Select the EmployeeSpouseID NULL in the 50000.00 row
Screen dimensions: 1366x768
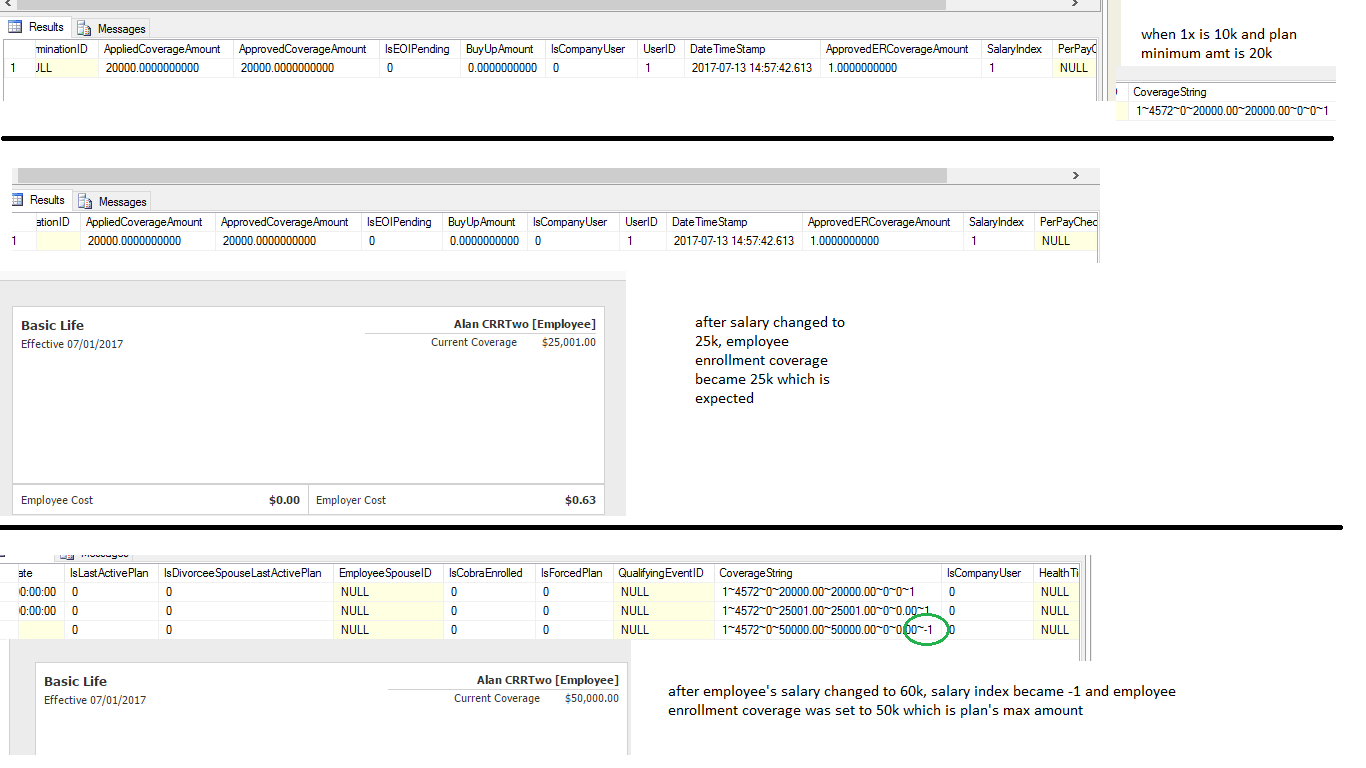tap(388, 630)
